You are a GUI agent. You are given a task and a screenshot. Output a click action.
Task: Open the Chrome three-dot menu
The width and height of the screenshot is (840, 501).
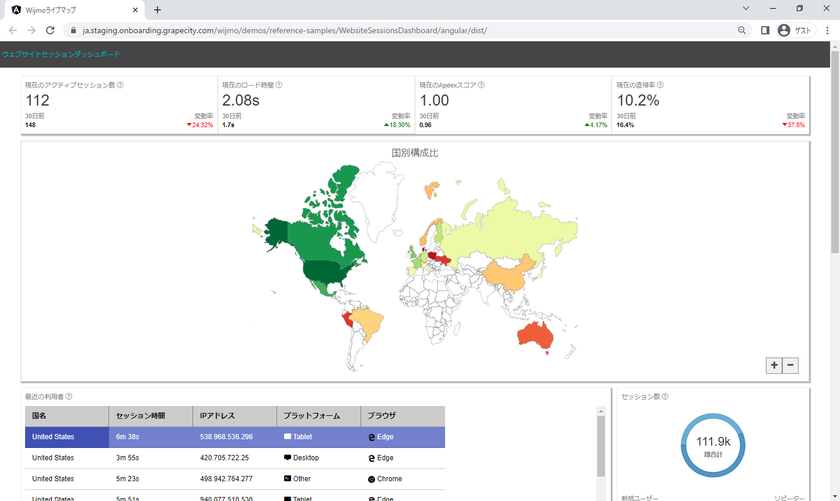pyautogui.click(x=827, y=31)
